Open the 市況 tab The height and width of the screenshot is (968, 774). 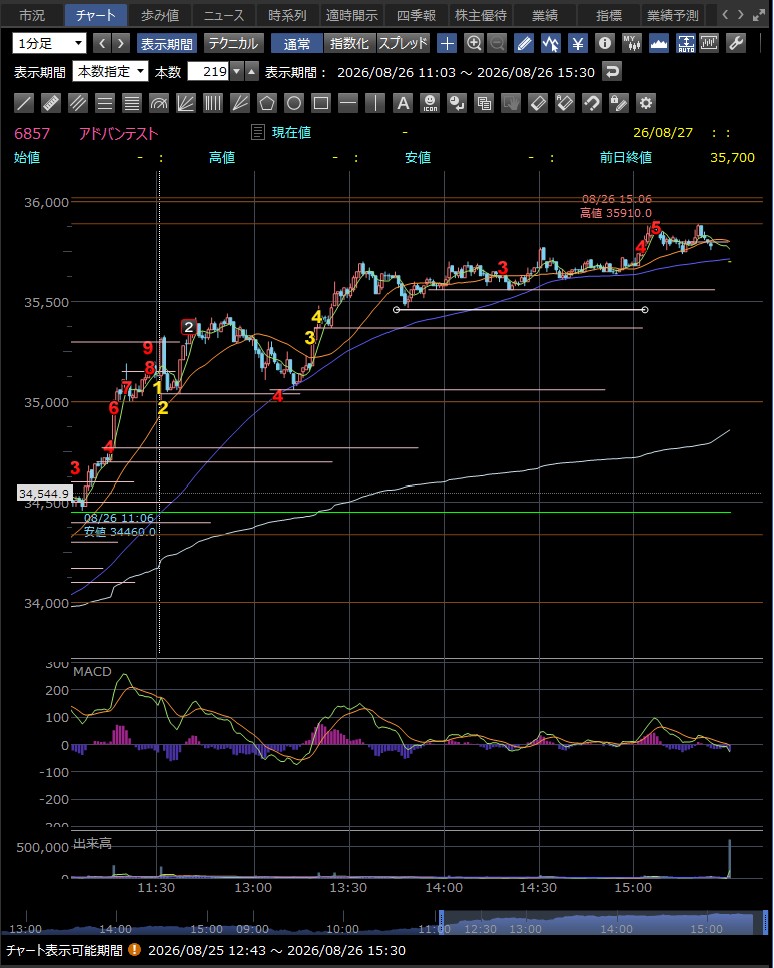pos(31,15)
